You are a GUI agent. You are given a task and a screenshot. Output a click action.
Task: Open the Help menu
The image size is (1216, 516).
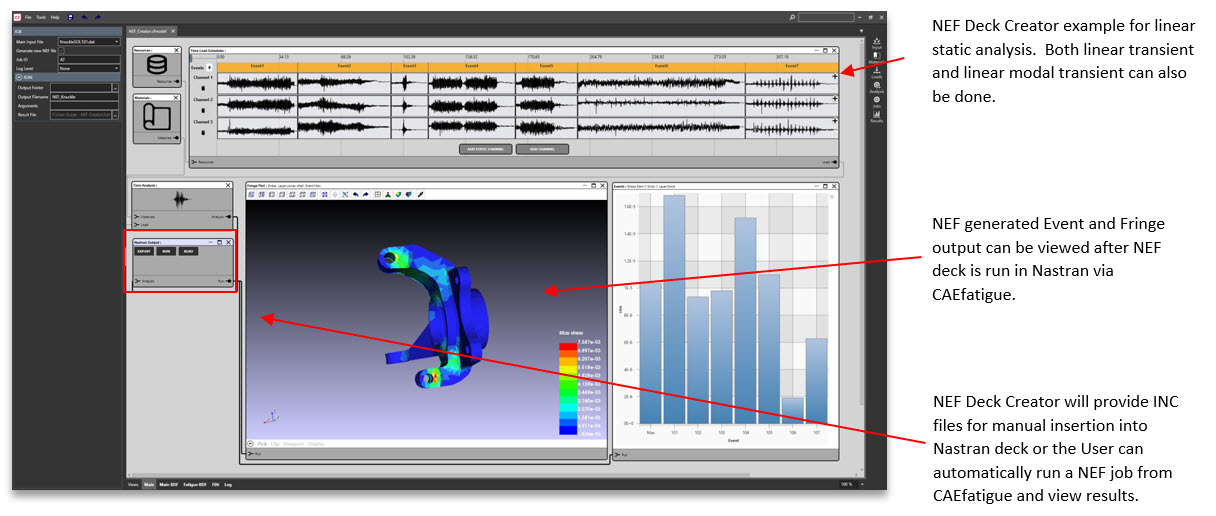pos(55,17)
